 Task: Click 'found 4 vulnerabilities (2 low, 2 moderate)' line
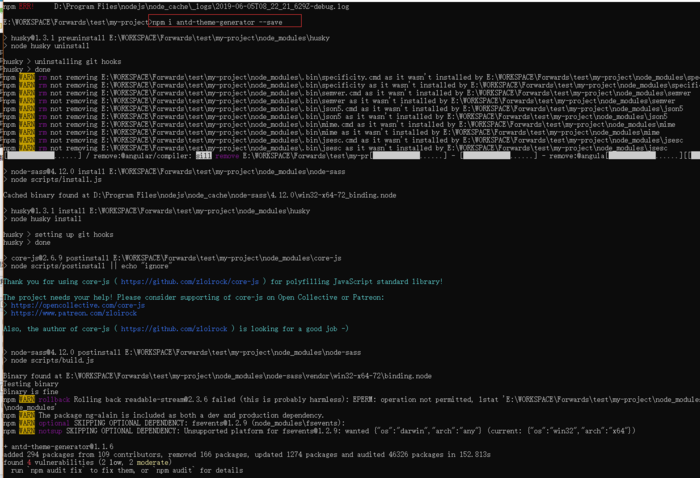tap(88, 462)
